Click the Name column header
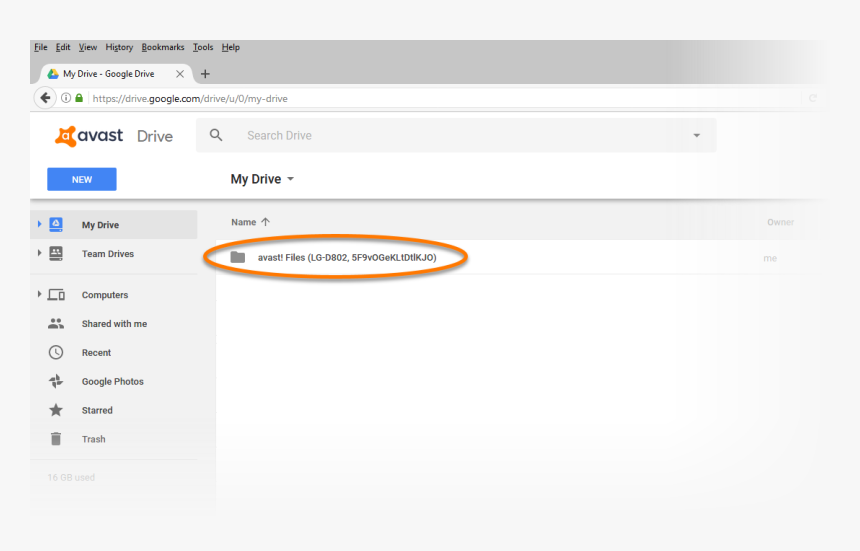The width and height of the screenshot is (860, 551). click(244, 222)
